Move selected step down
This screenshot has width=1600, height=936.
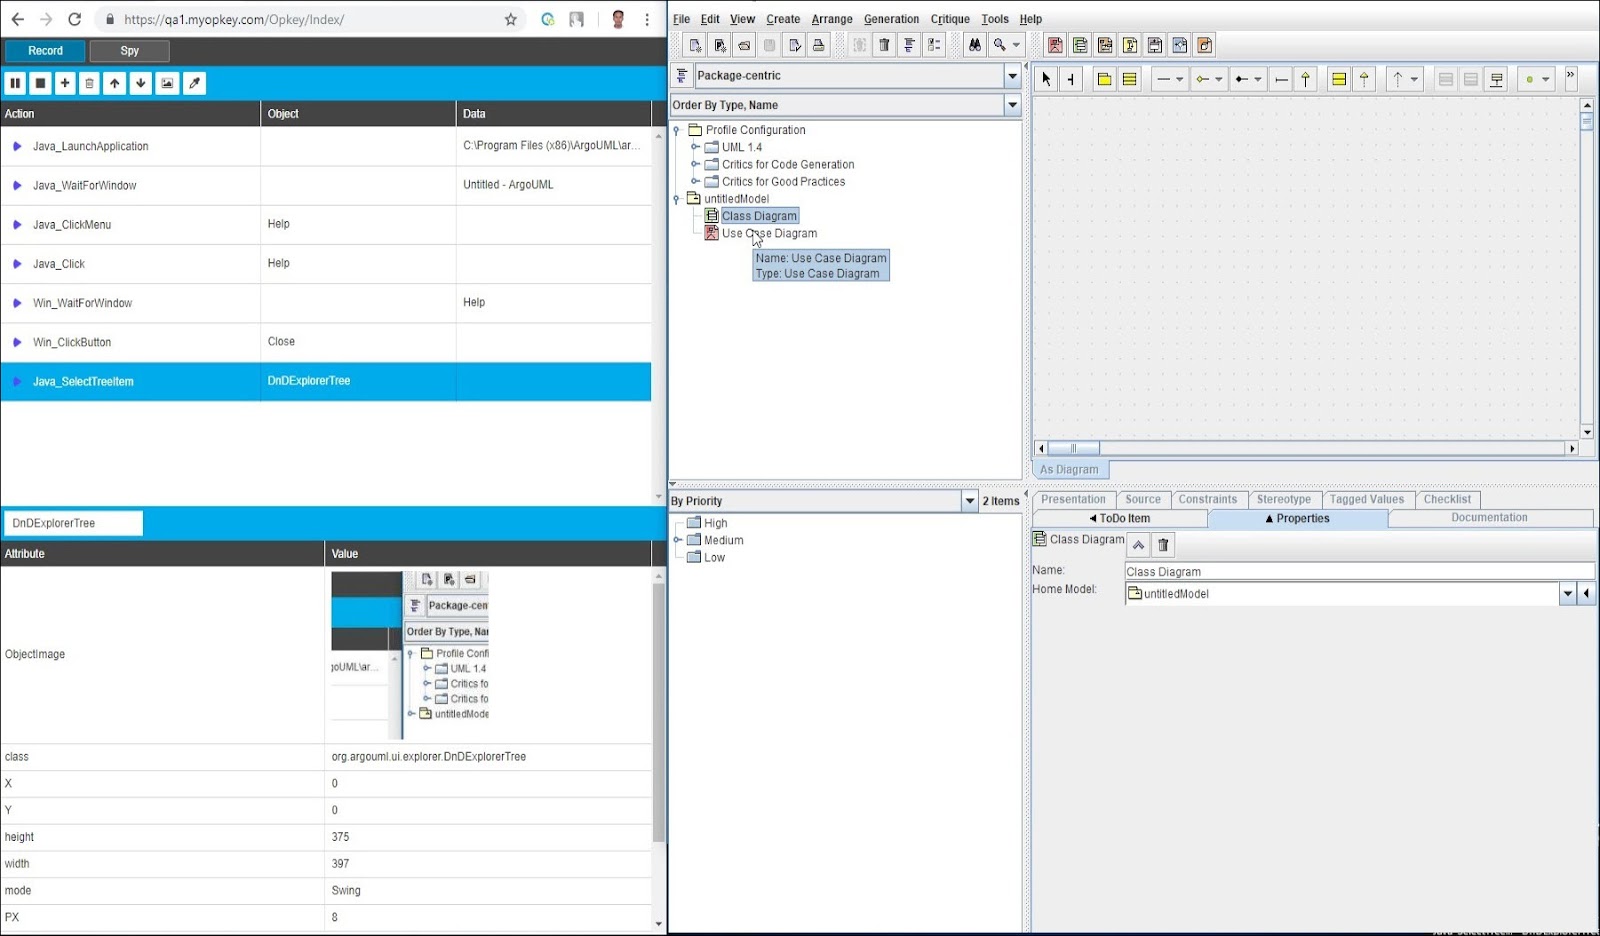141,83
